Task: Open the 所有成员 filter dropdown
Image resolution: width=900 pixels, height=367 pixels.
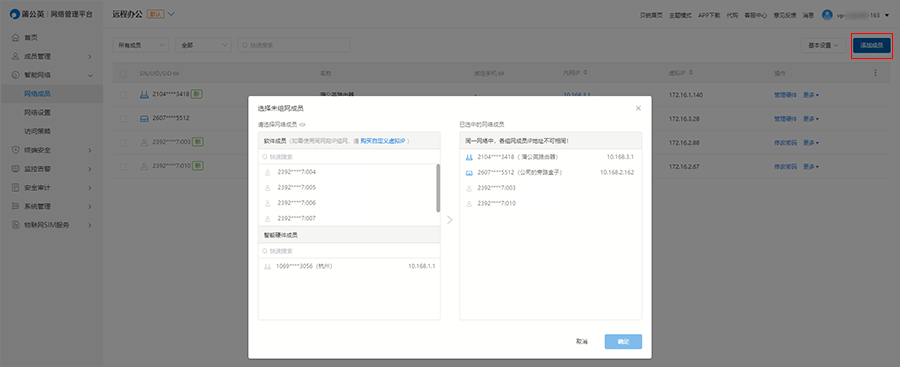Action: tap(141, 45)
